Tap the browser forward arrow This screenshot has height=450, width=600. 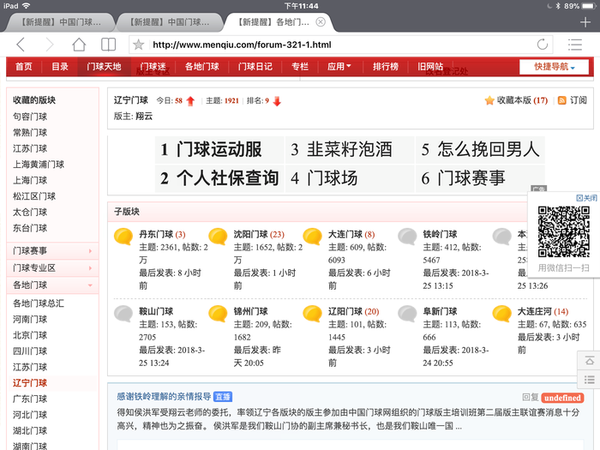(49, 45)
